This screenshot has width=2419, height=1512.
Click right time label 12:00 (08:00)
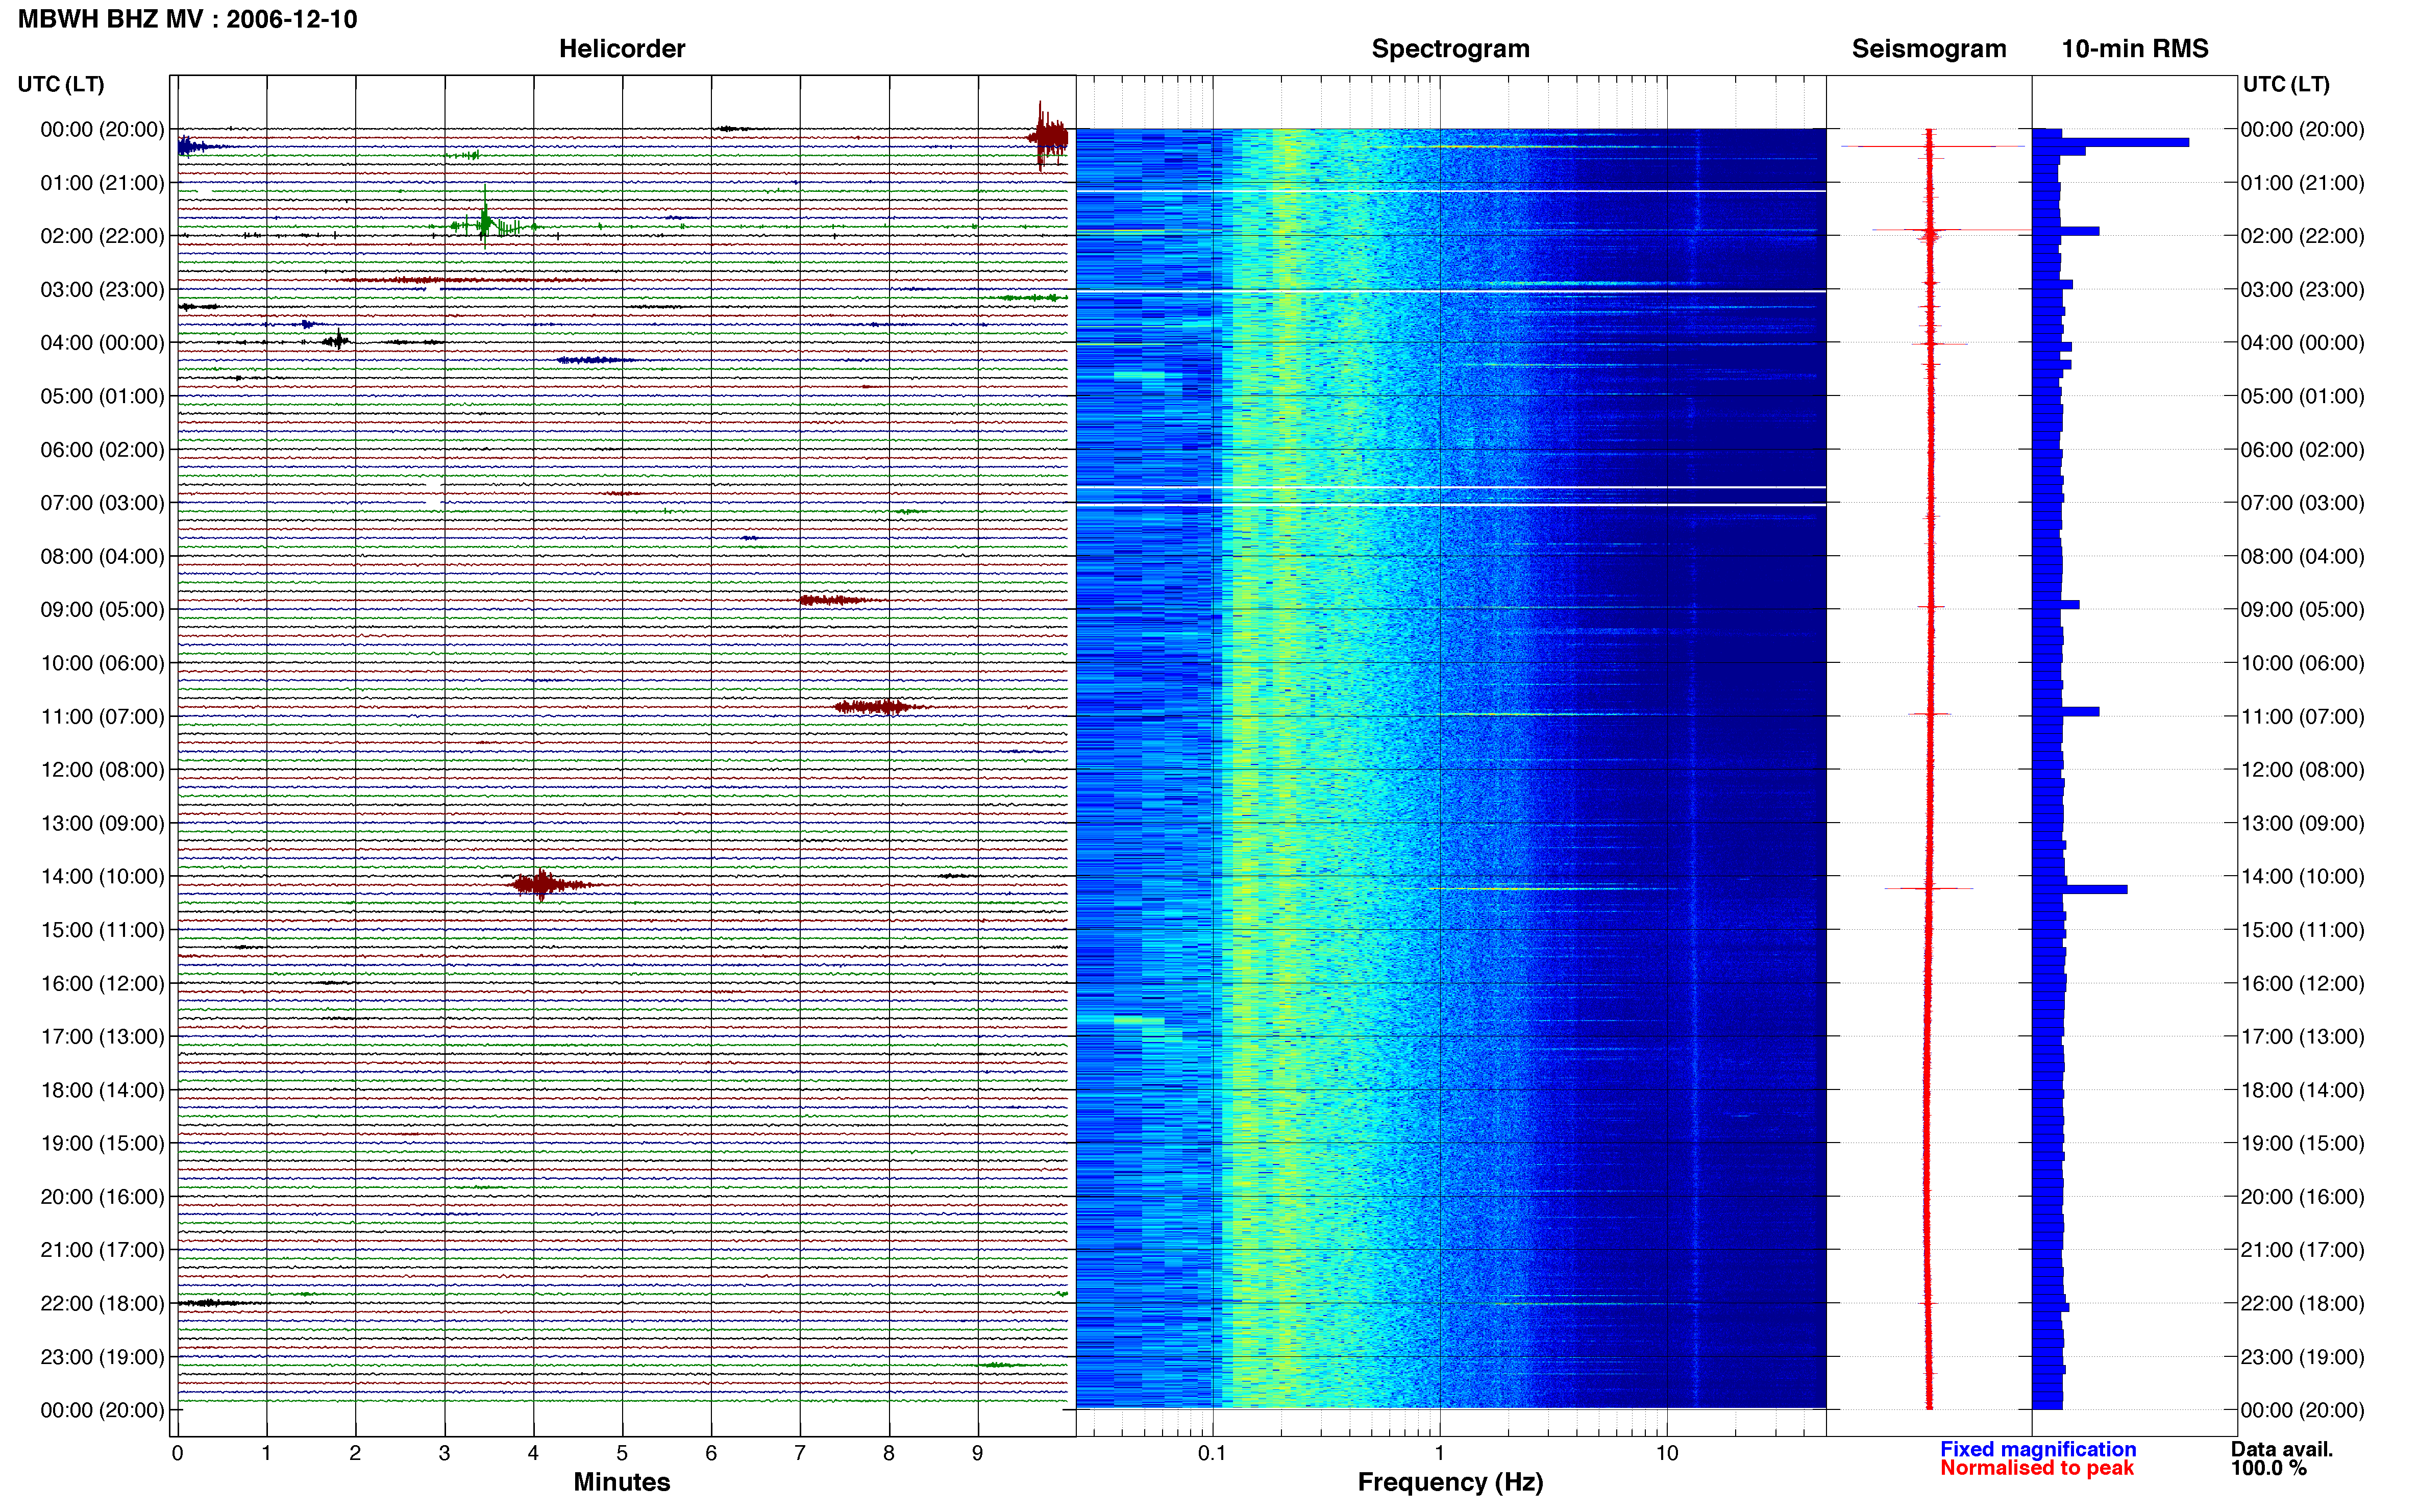2302,770
